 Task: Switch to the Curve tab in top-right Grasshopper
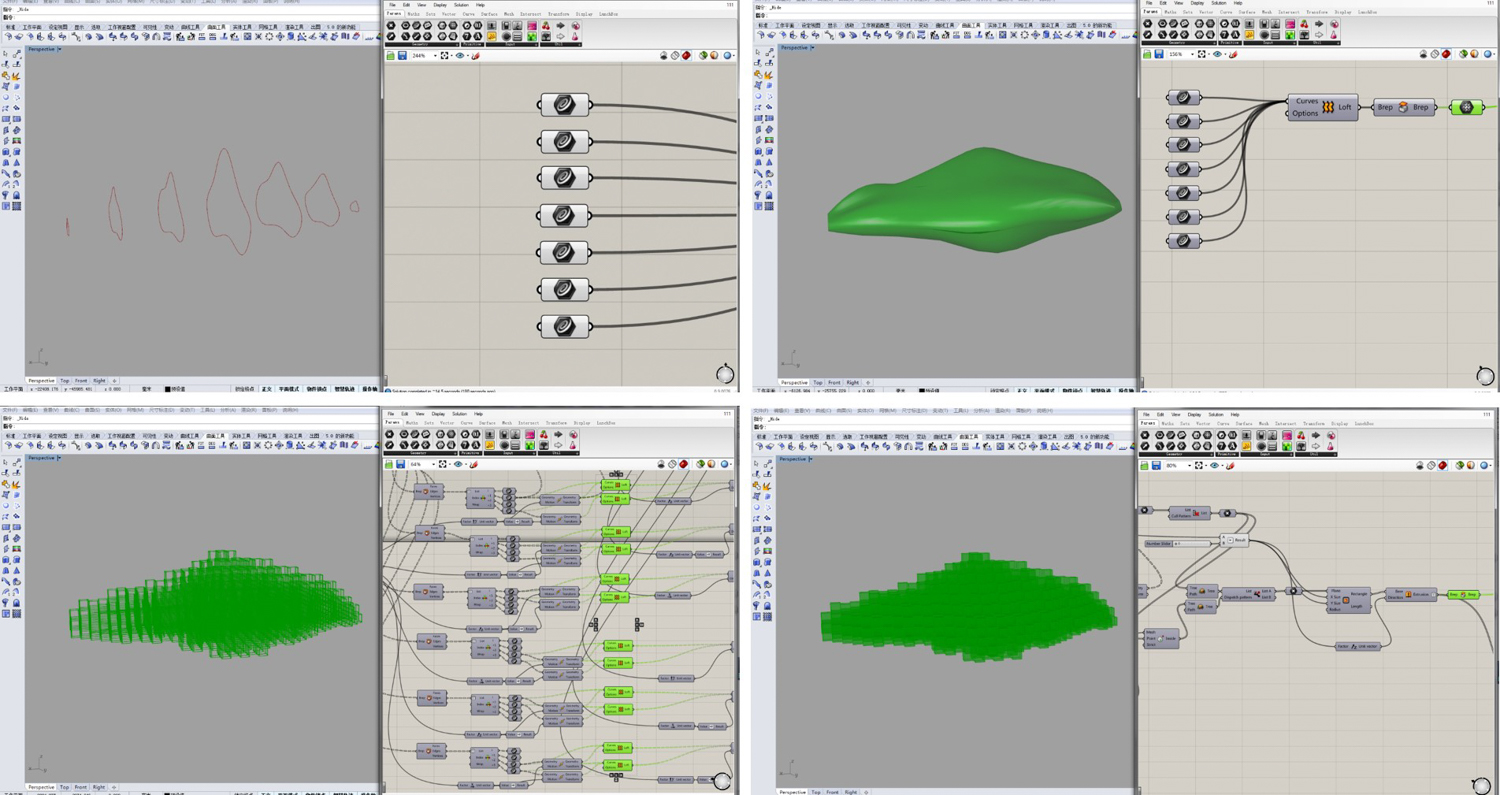click(1224, 12)
